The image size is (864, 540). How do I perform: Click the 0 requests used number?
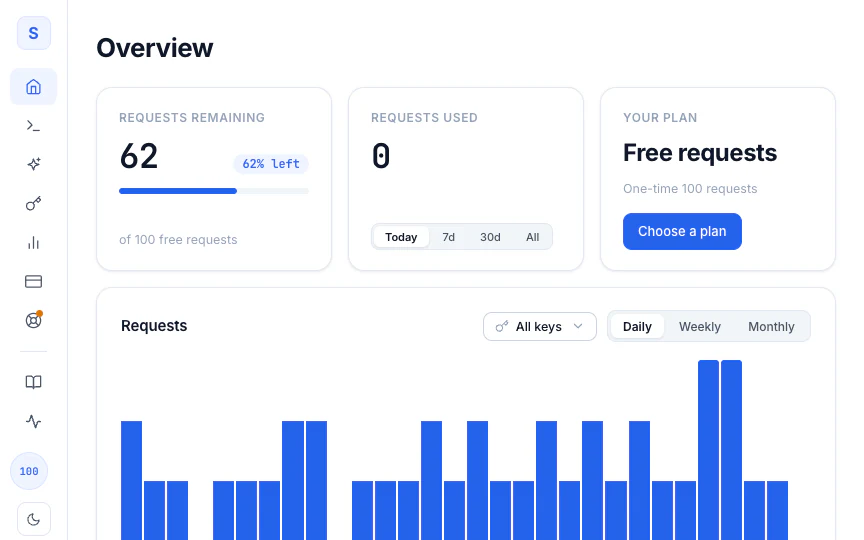point(381,156)
